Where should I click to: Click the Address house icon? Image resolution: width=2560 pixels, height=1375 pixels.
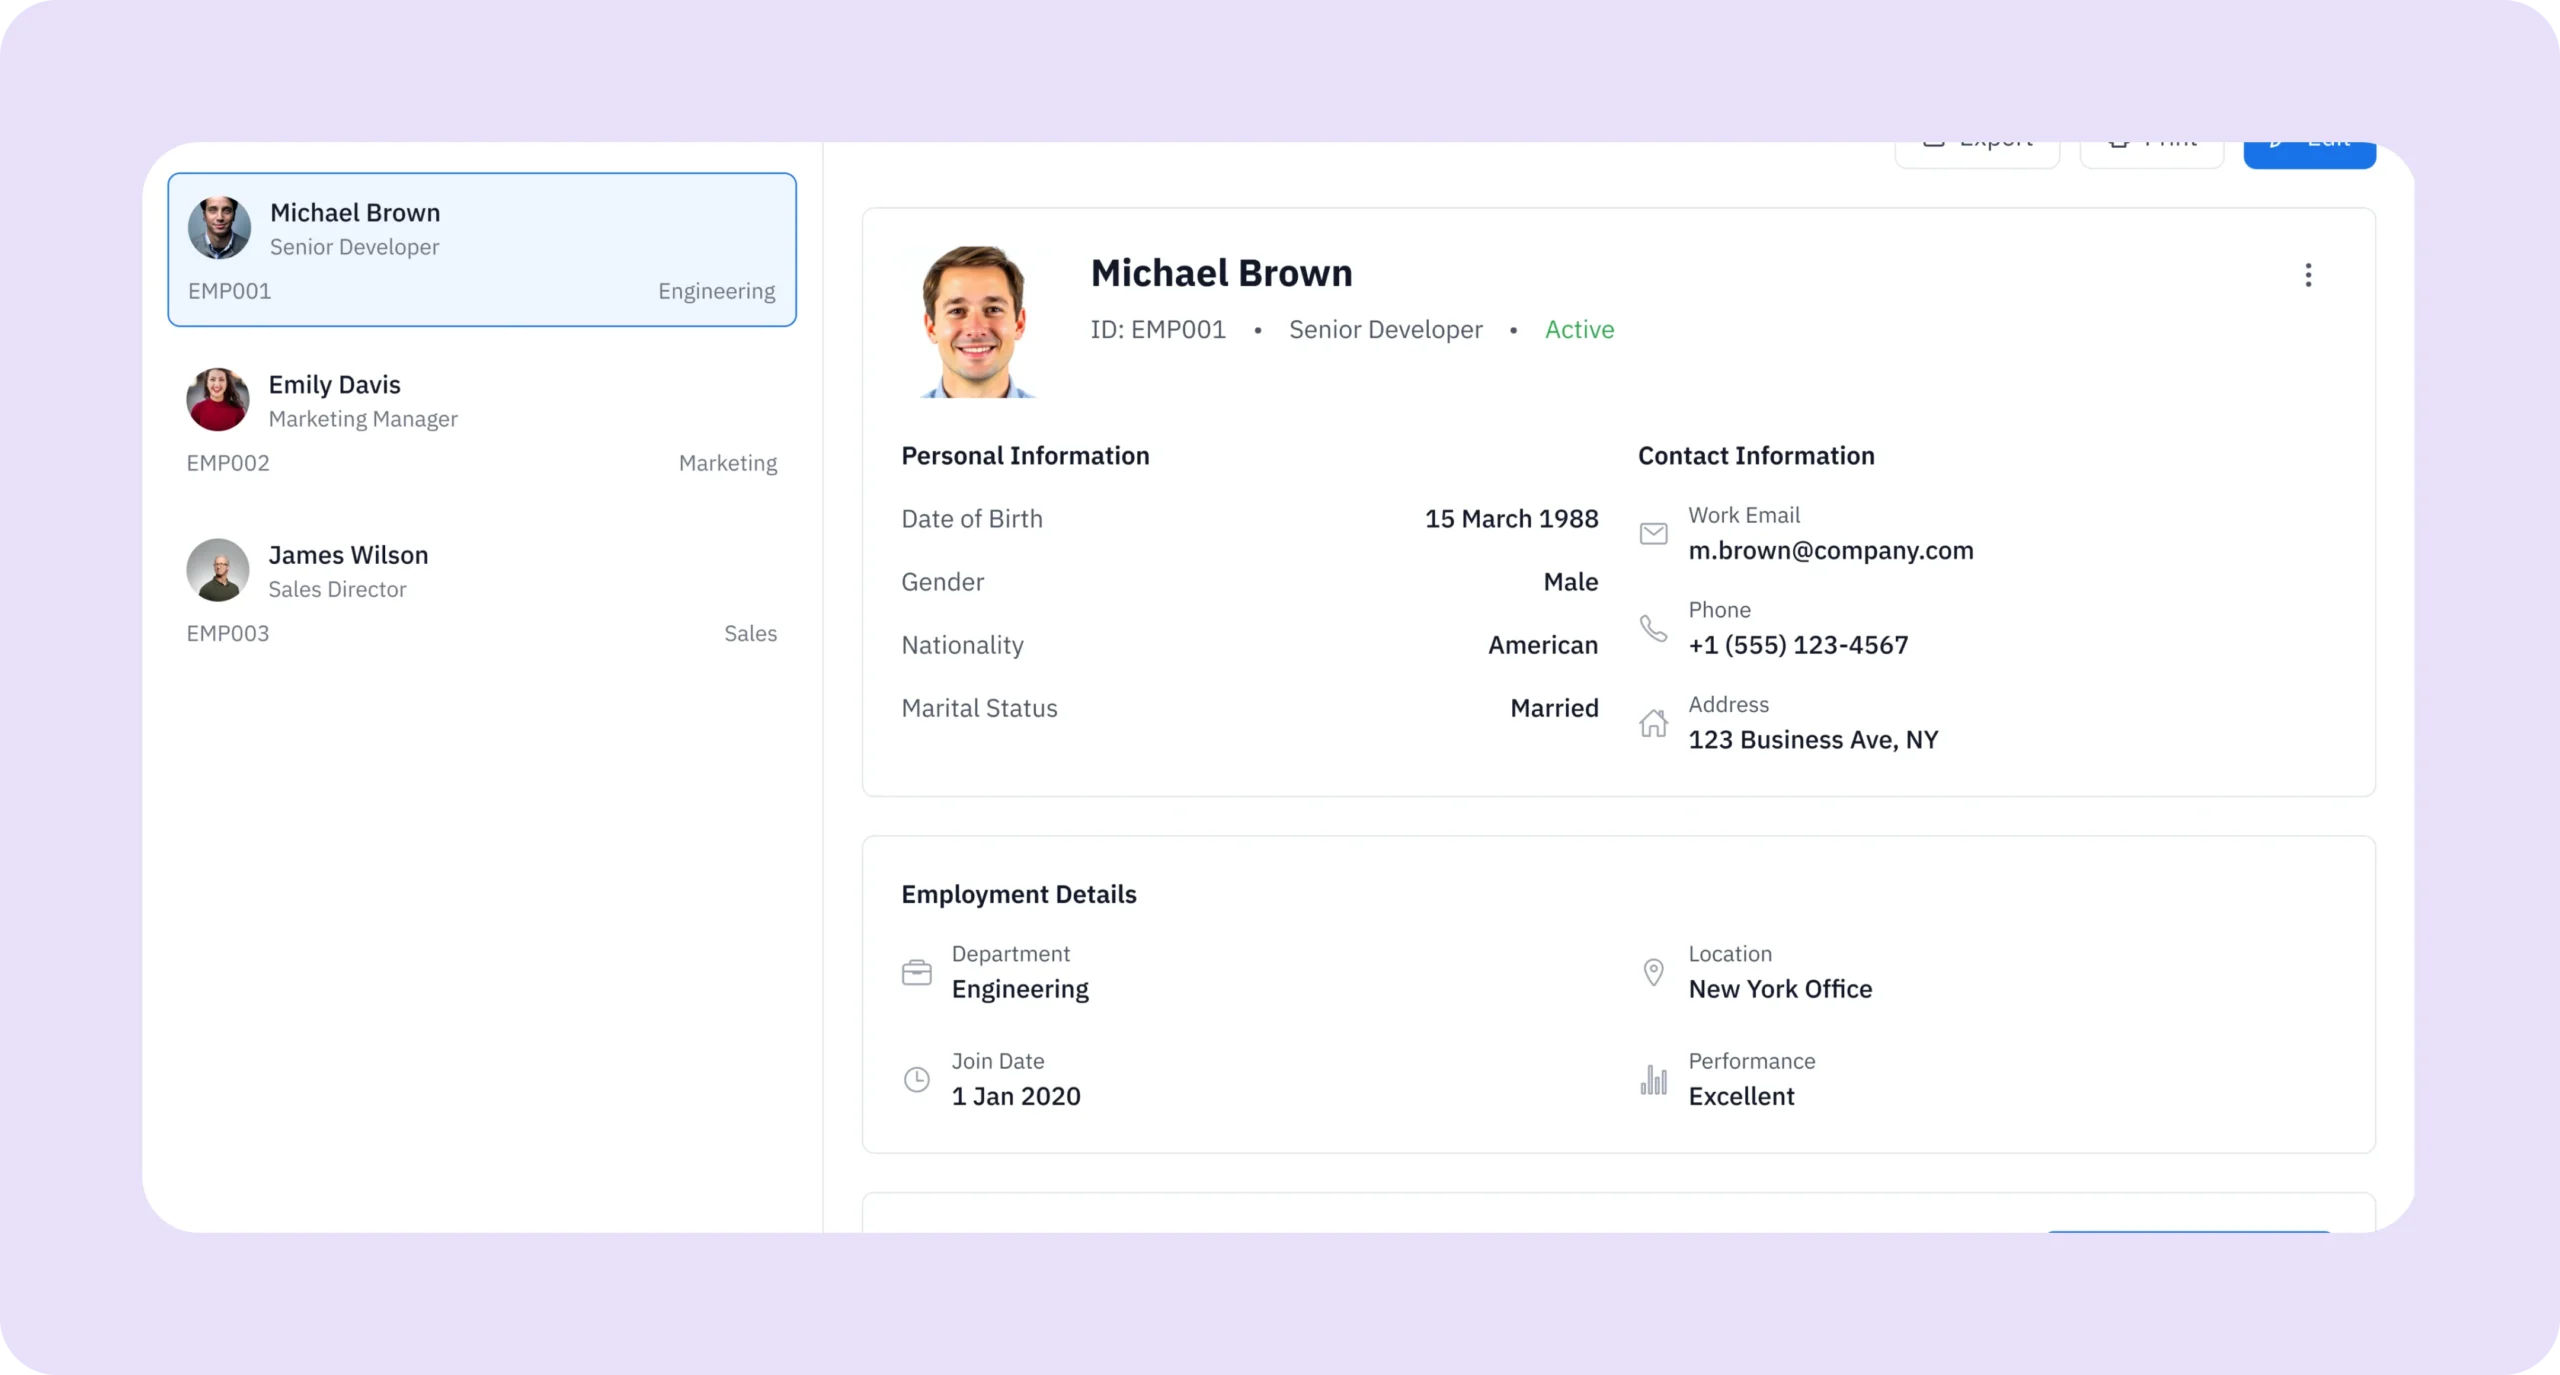pyautogui.click(x=1653, y=723)
